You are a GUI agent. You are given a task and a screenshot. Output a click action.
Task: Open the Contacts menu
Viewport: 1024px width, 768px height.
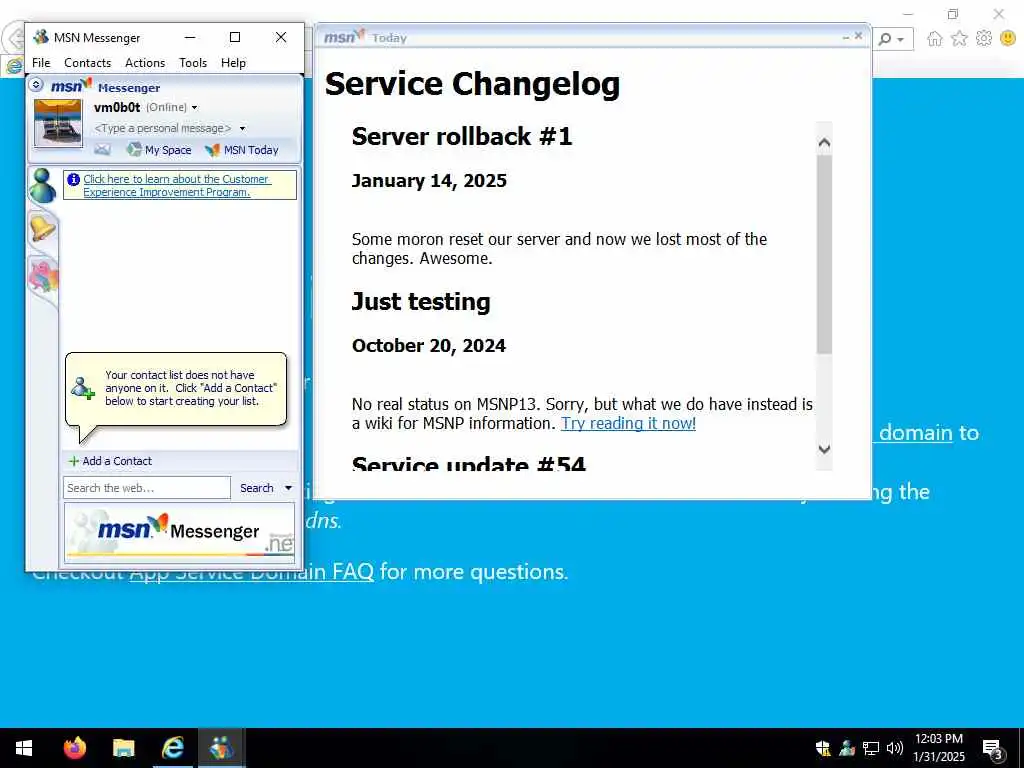(x=88, y=63)
